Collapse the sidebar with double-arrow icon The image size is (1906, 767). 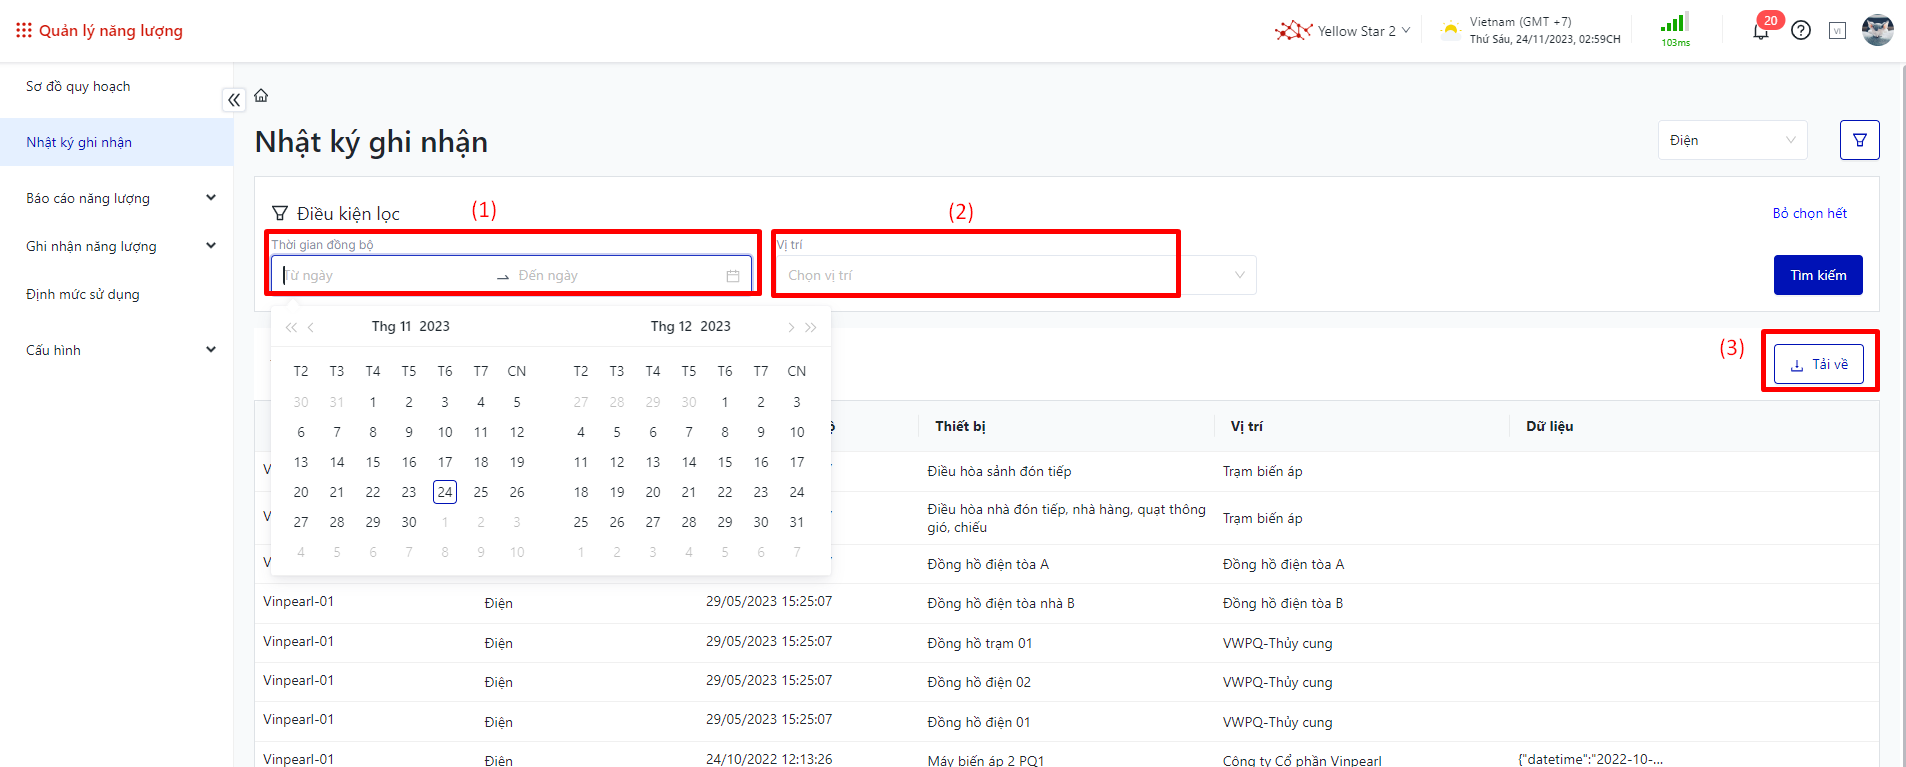(233, 100)
